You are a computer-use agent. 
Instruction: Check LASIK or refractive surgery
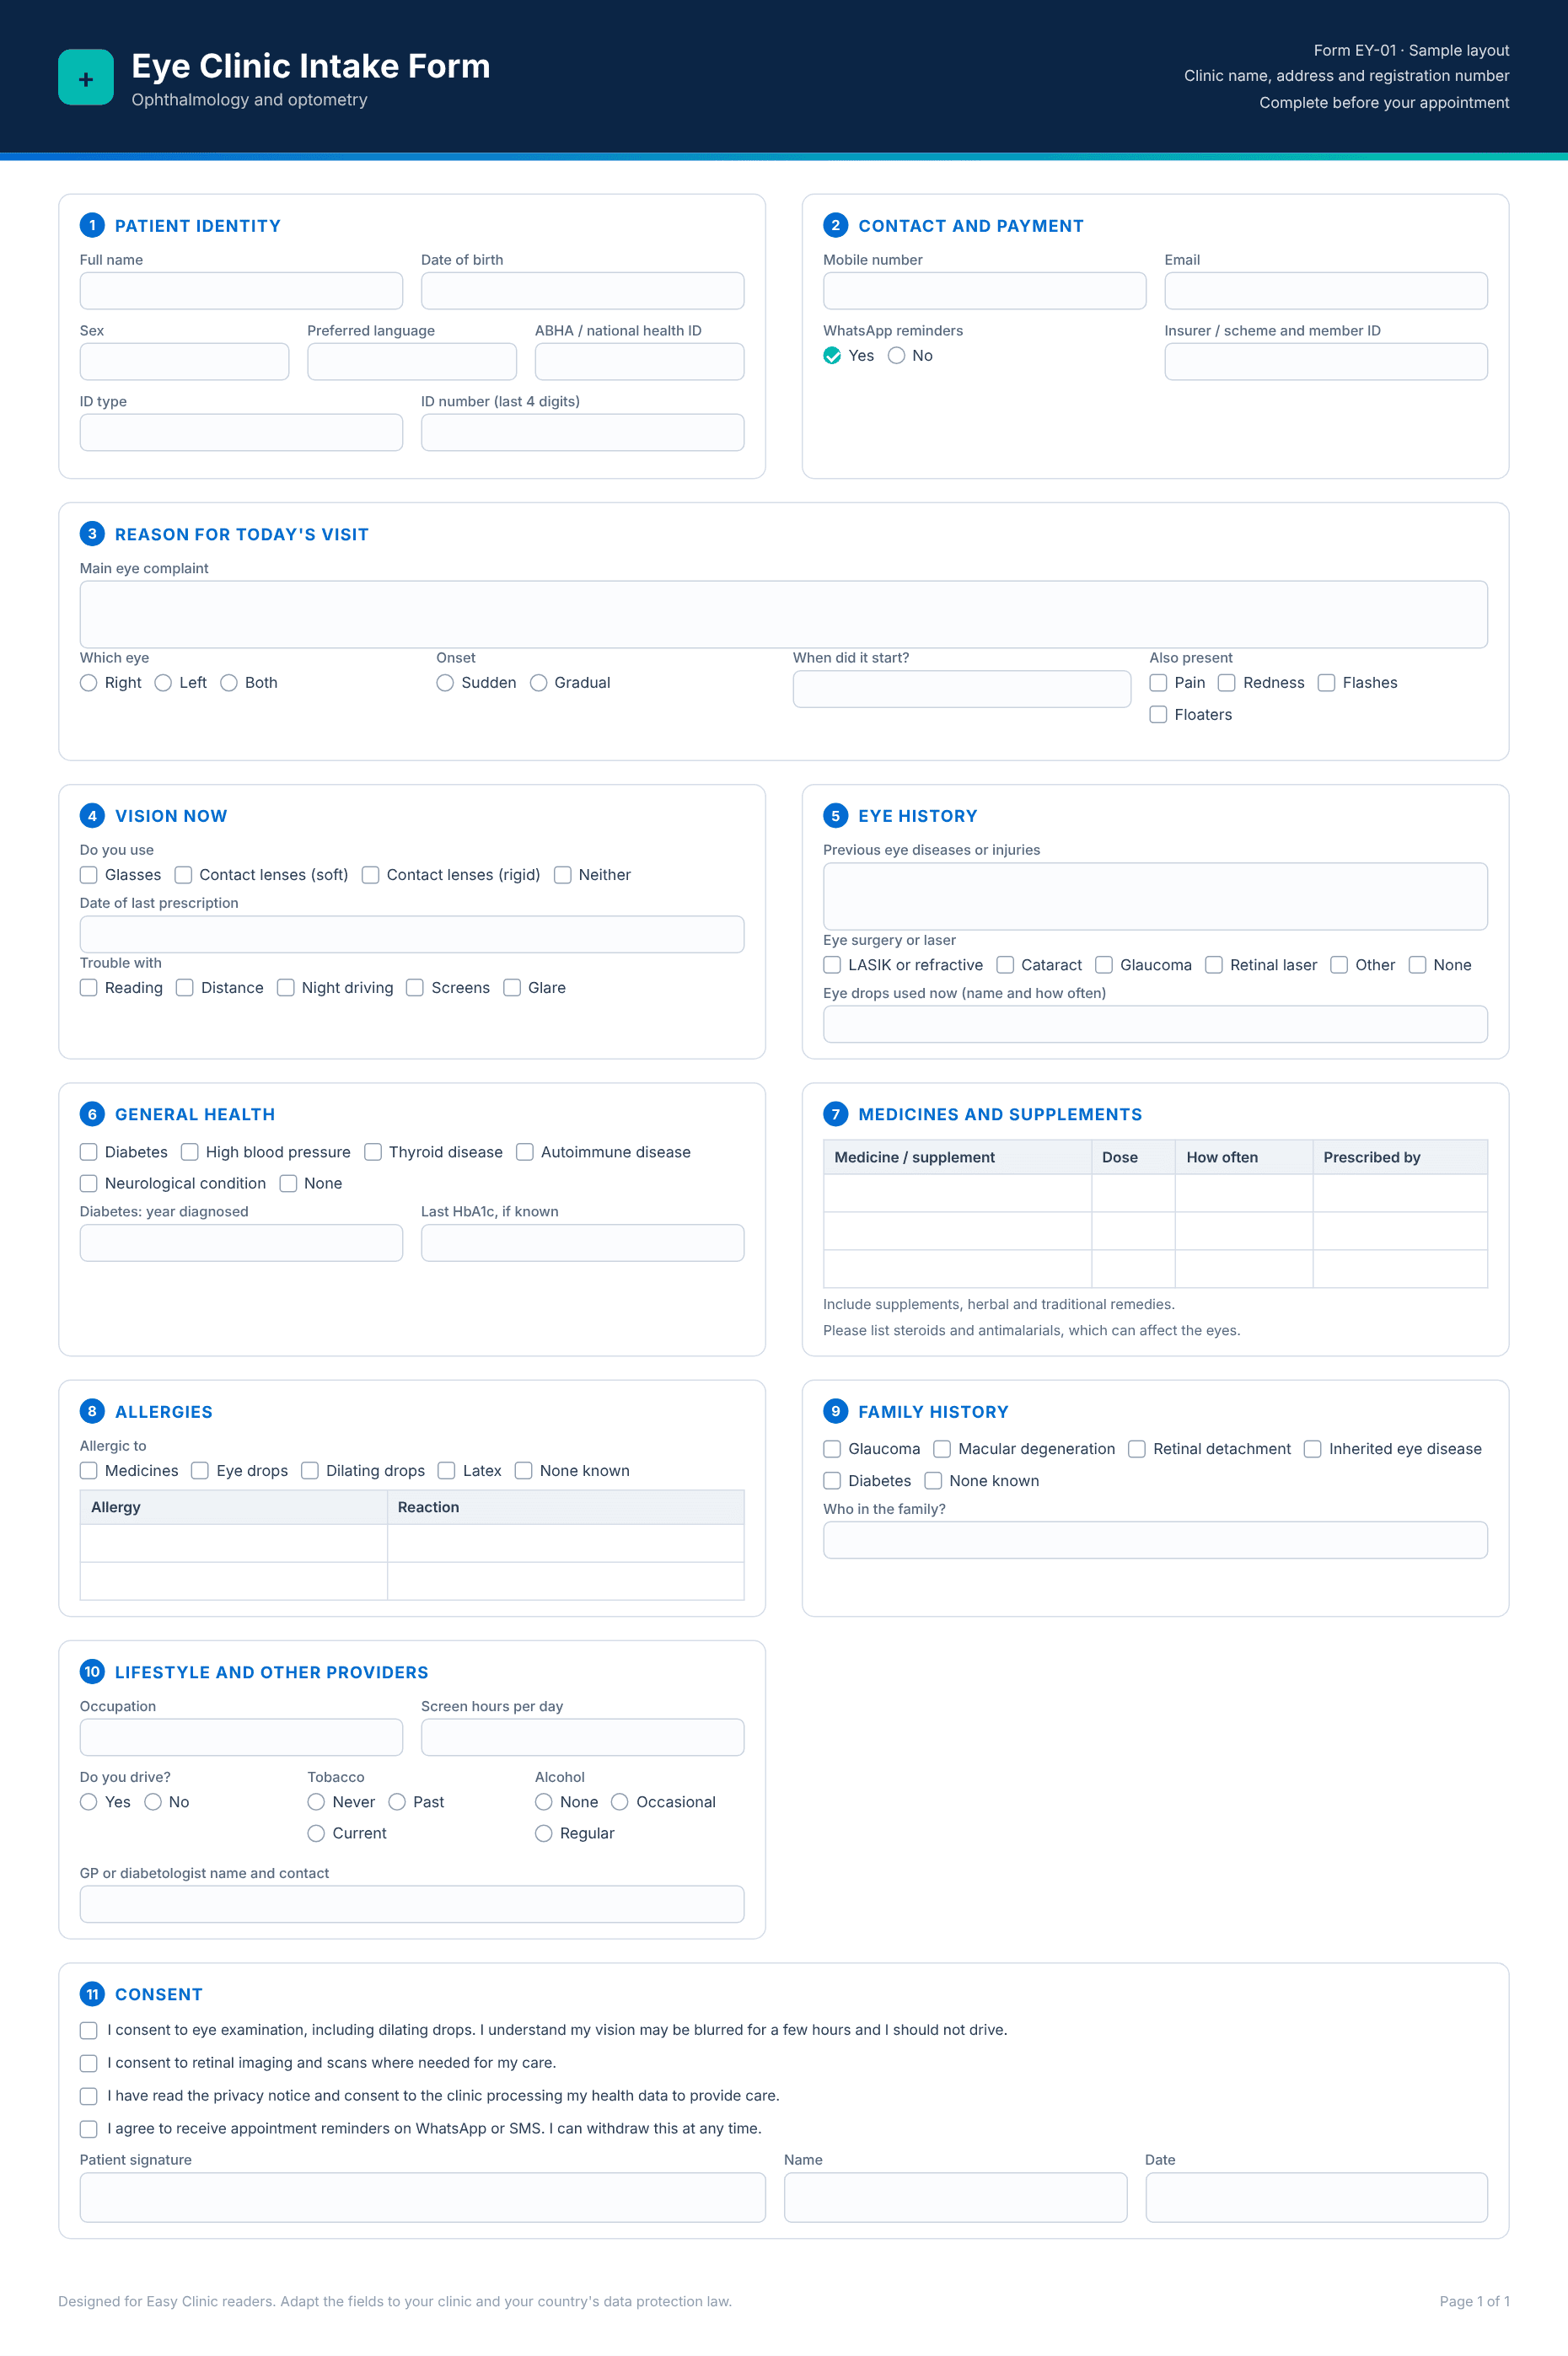[832, 965]
